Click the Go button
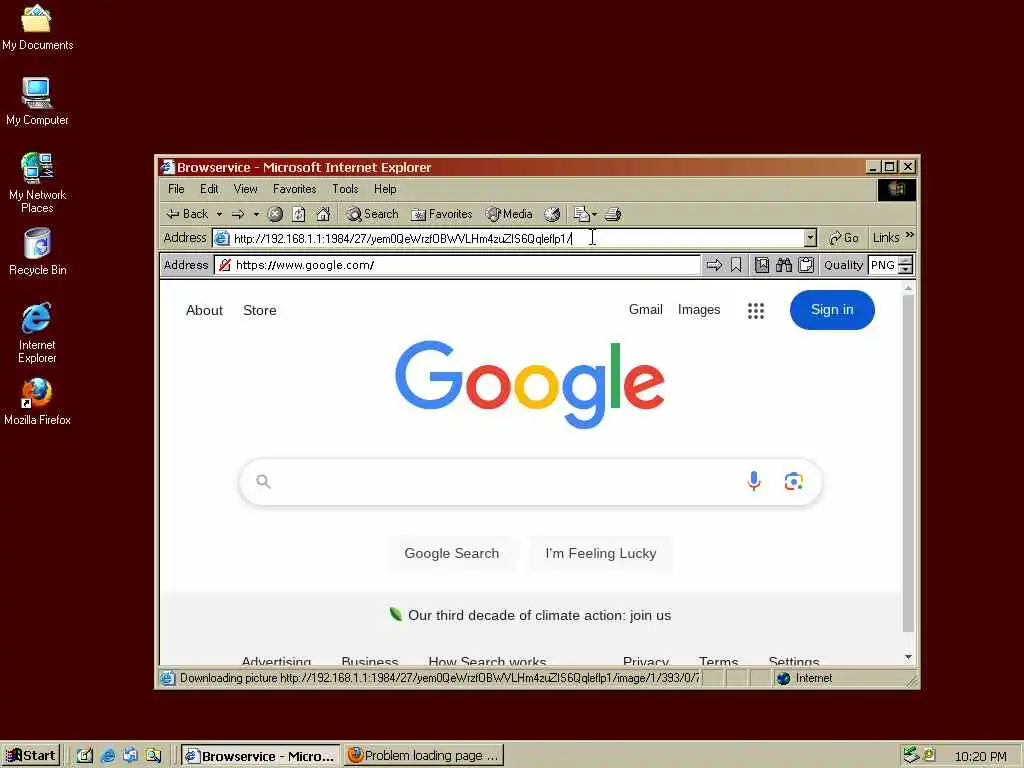 tap(844, 238)
